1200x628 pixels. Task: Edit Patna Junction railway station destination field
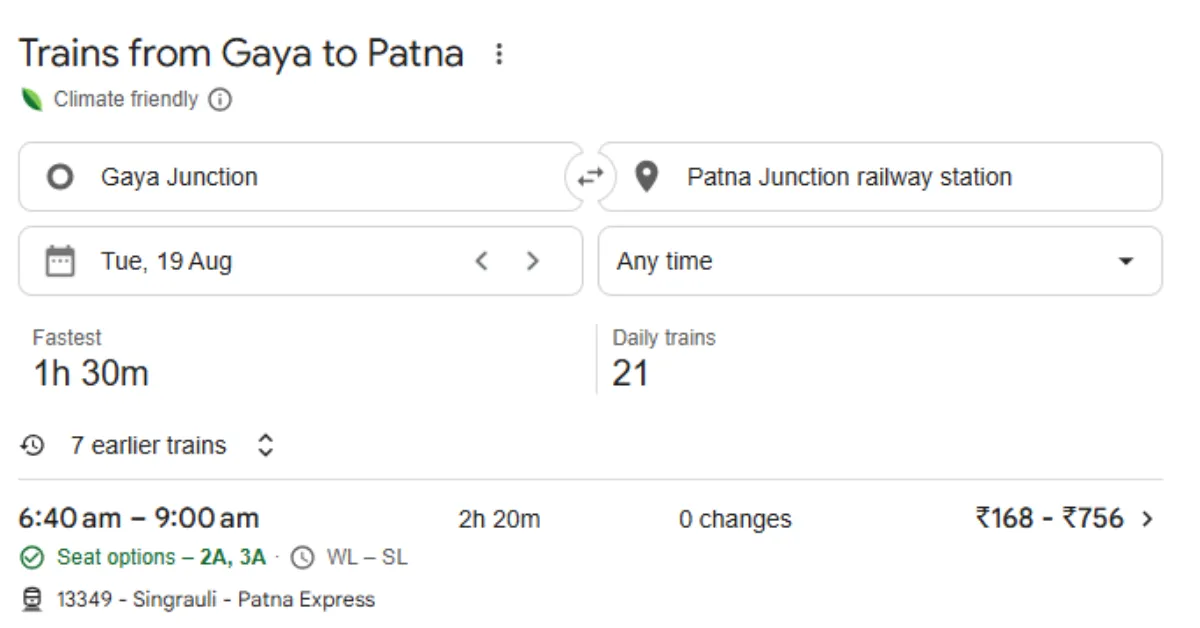[x=880, y=177]
